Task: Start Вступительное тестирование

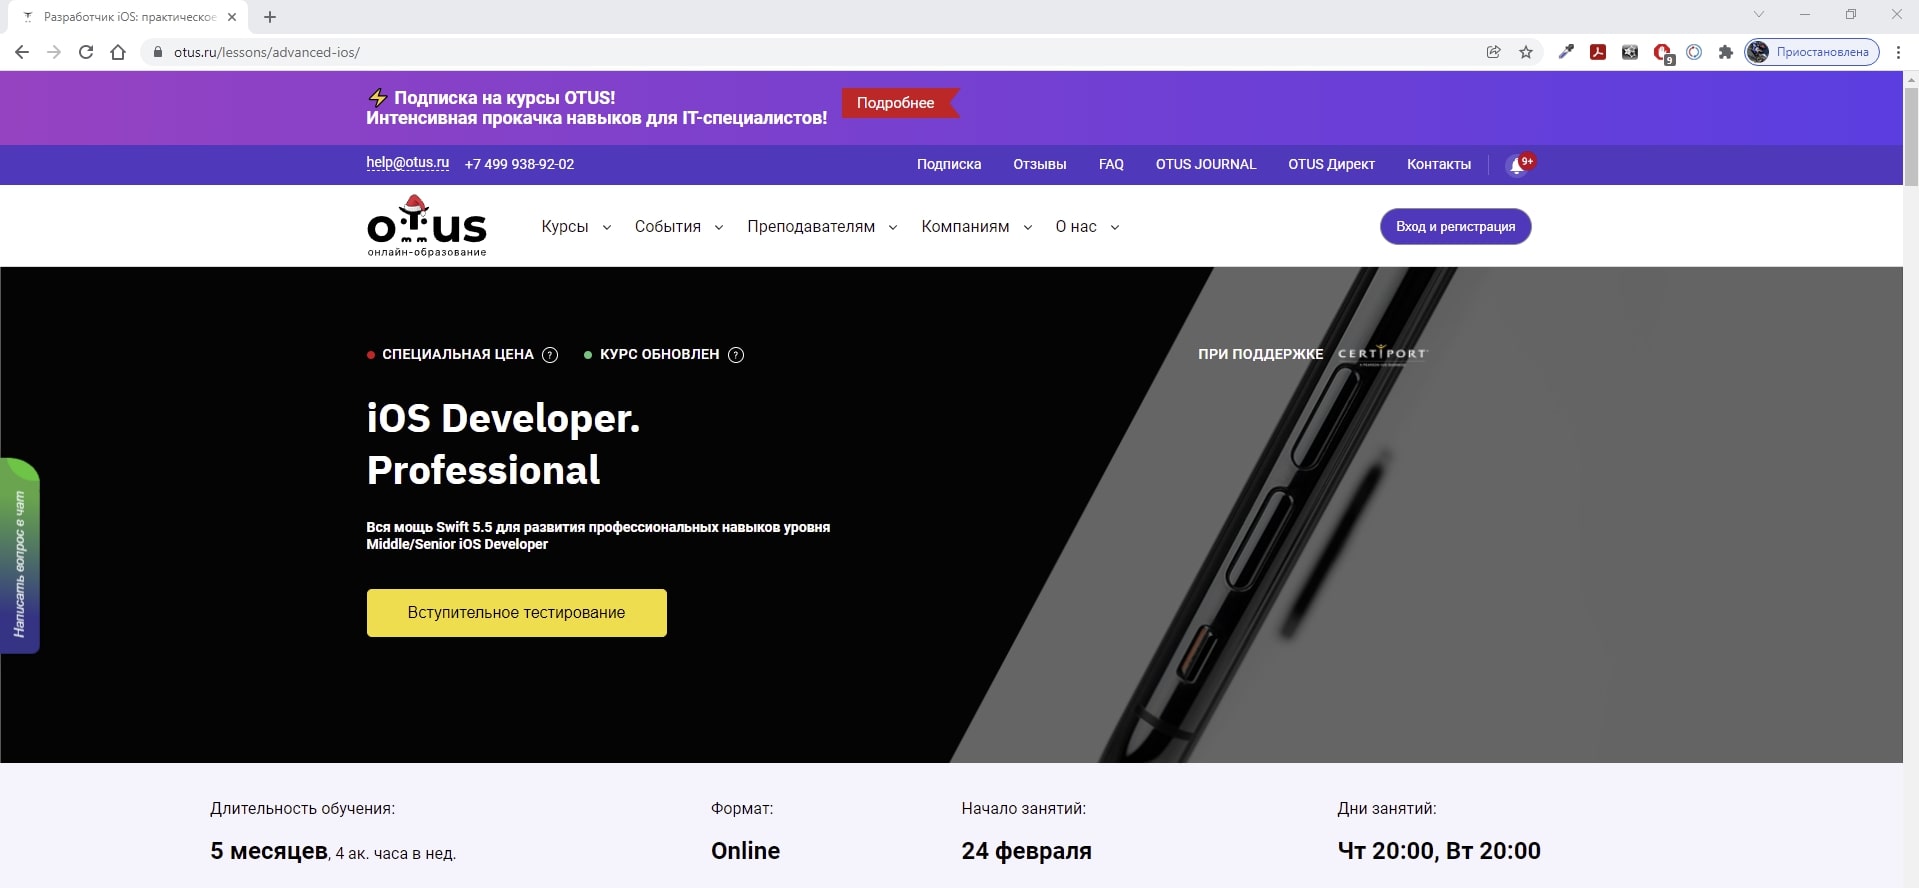Action: click(x=516, y=613)
